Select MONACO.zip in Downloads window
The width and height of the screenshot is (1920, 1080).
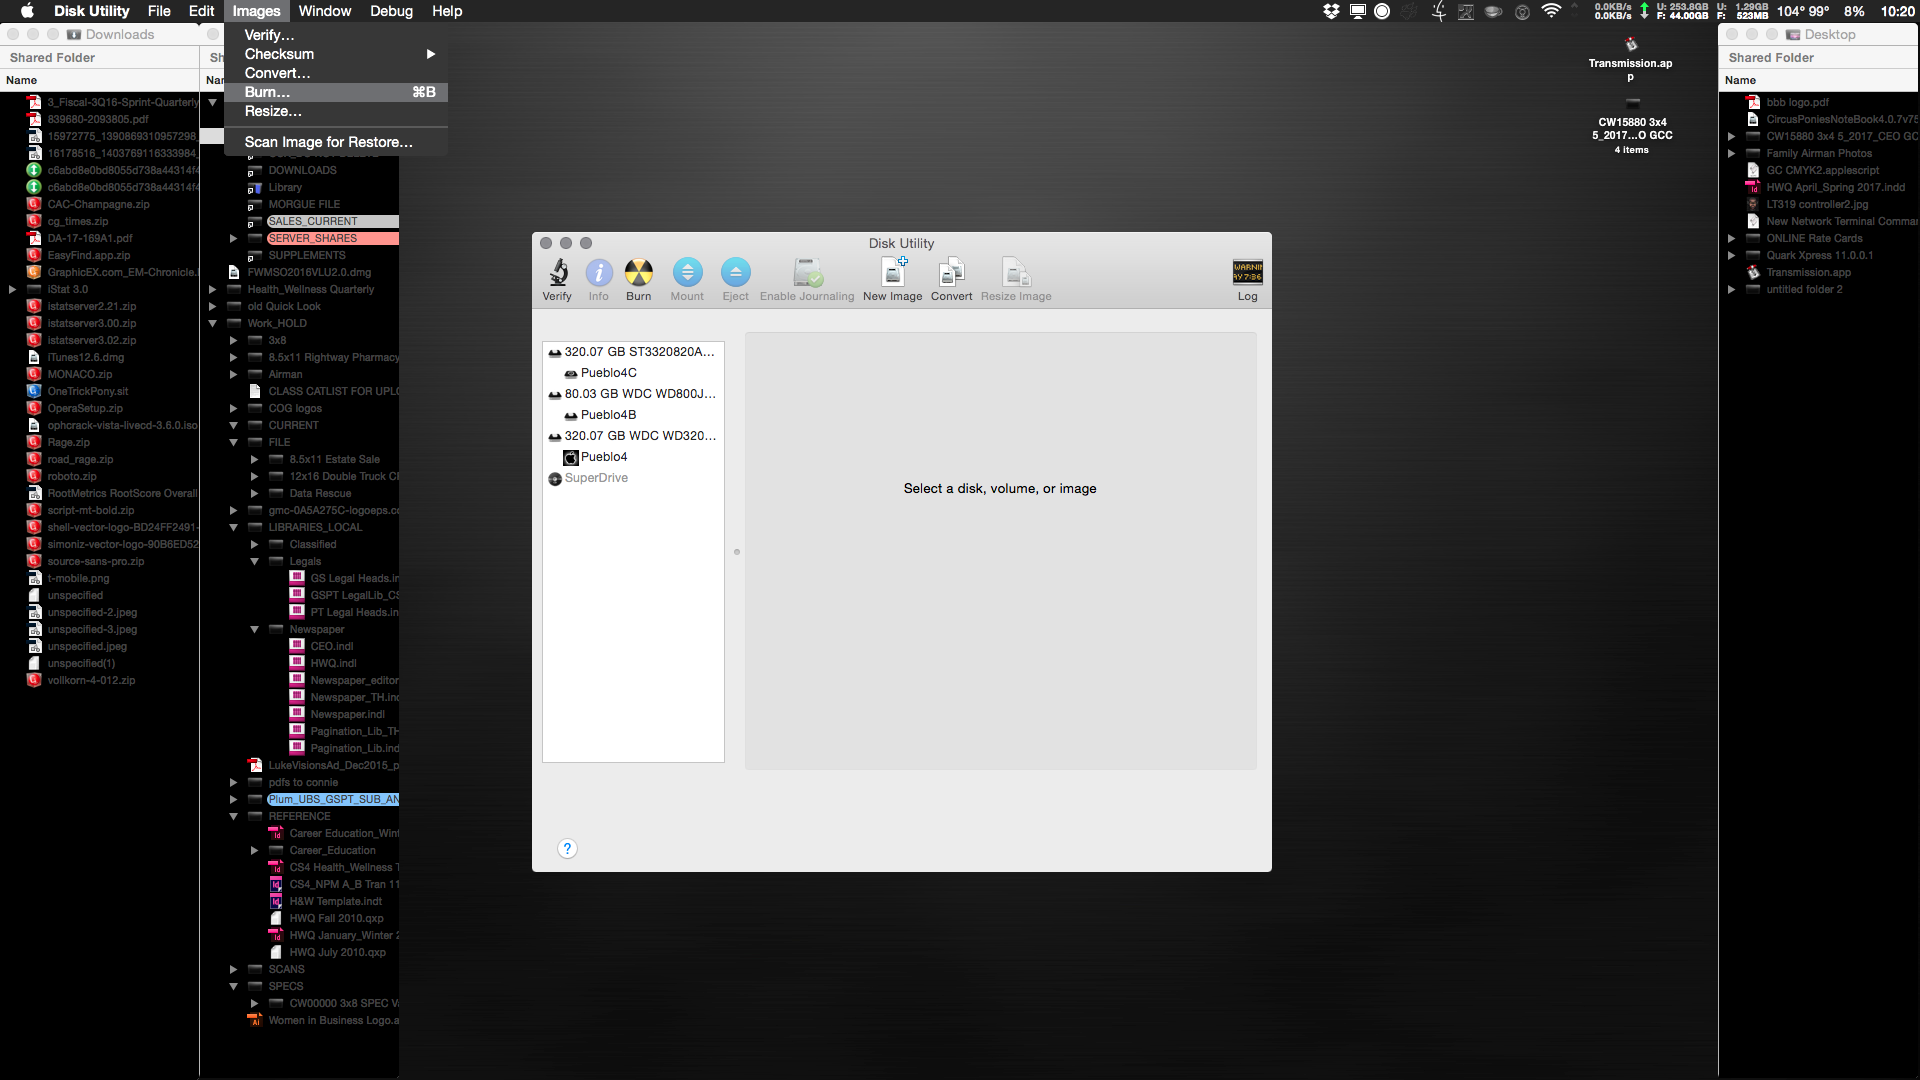pyautogui.click(x=79, y=374)
